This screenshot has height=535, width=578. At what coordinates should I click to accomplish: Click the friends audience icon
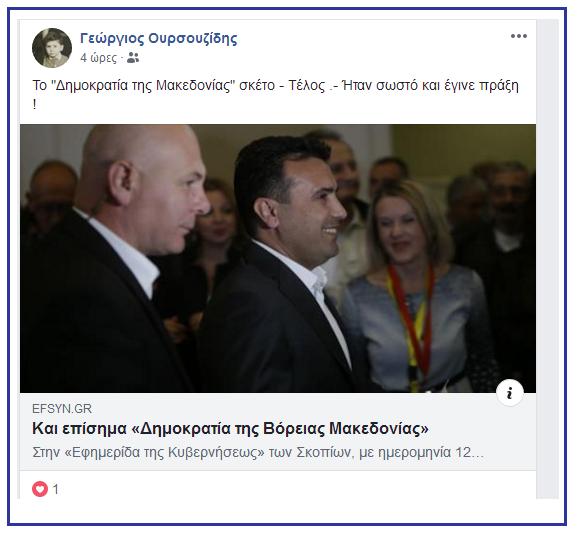(133, 58)
